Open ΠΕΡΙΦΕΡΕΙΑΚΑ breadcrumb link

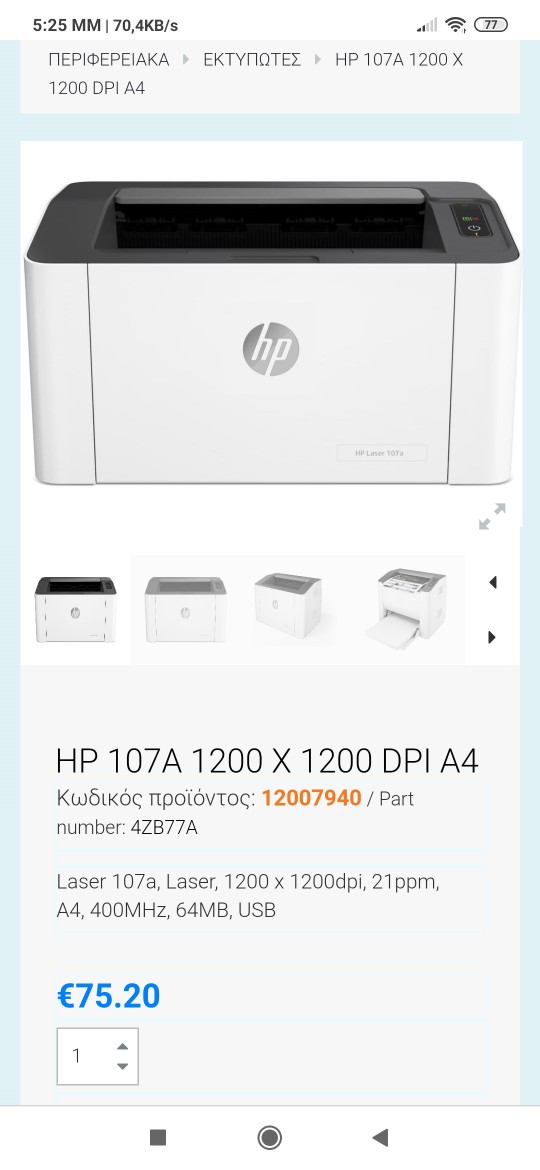pos(109,60)
